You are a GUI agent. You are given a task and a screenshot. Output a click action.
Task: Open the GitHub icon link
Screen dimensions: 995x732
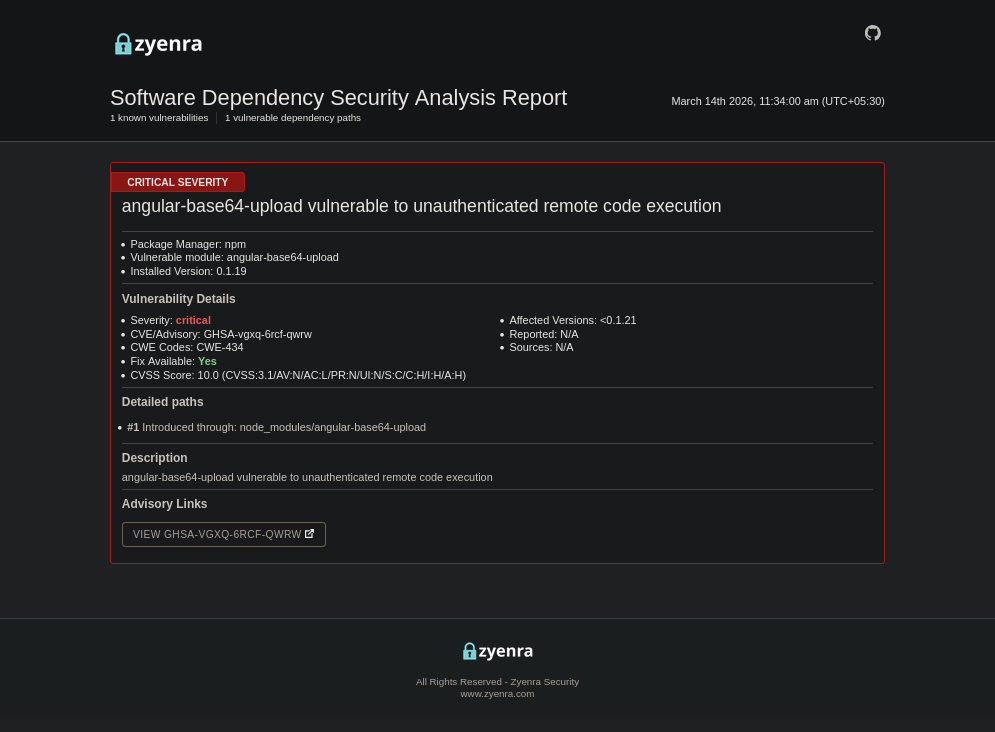pyautogui.click(x=873, y=33)
